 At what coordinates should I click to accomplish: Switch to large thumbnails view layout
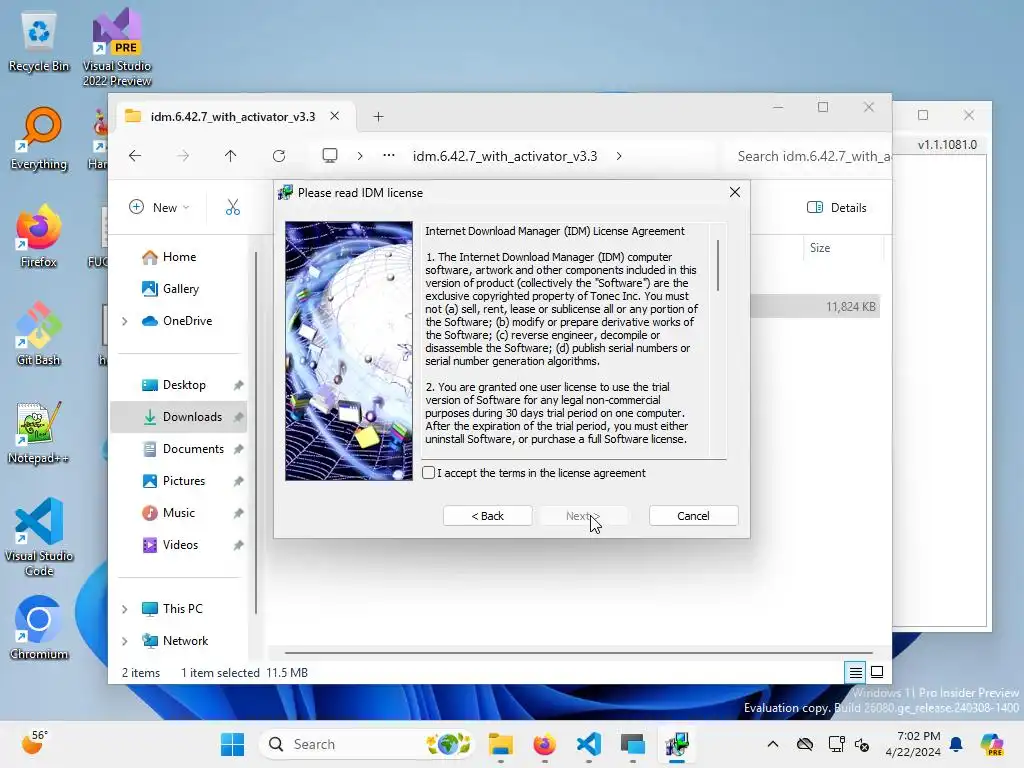877,672
